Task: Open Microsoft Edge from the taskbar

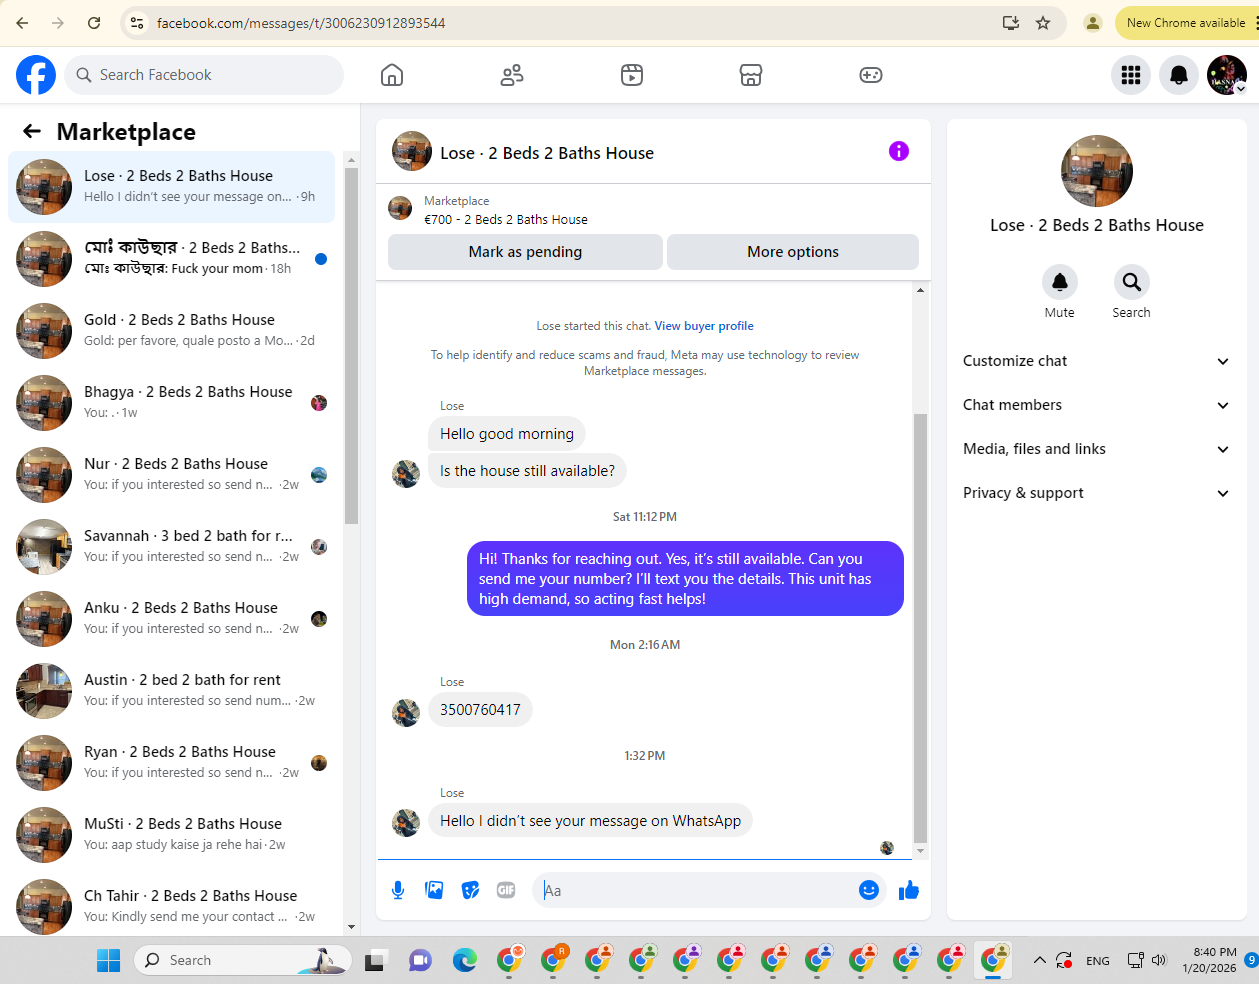Action: click(464, 960)
